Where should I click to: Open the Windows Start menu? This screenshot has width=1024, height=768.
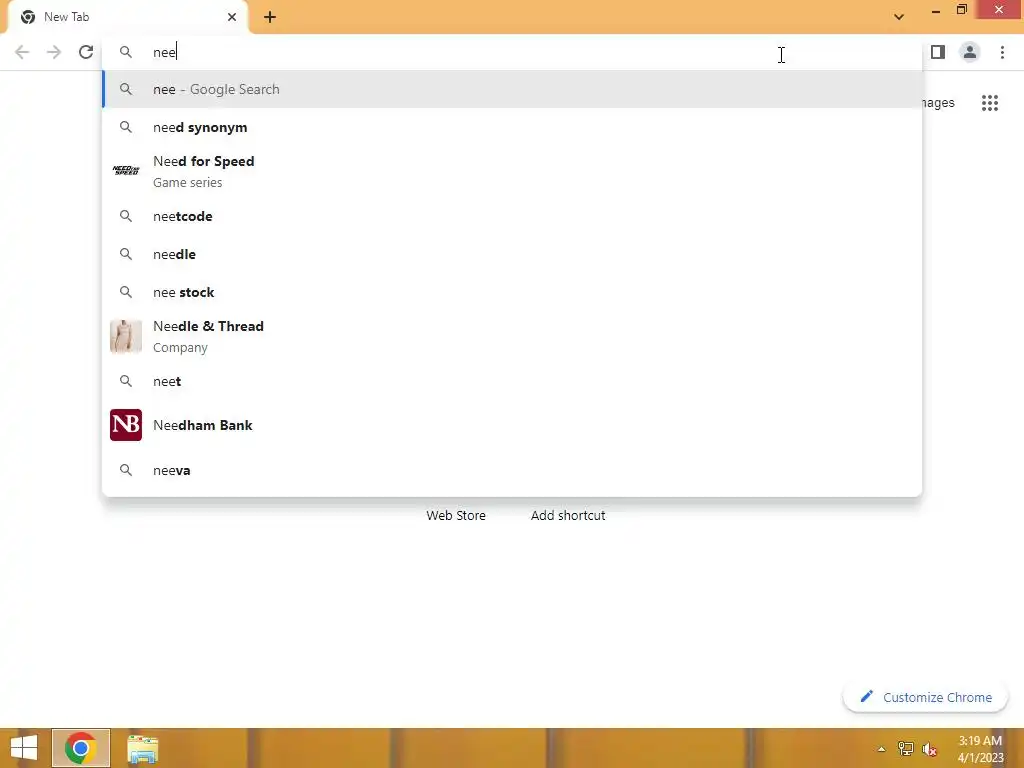(24, 748)
